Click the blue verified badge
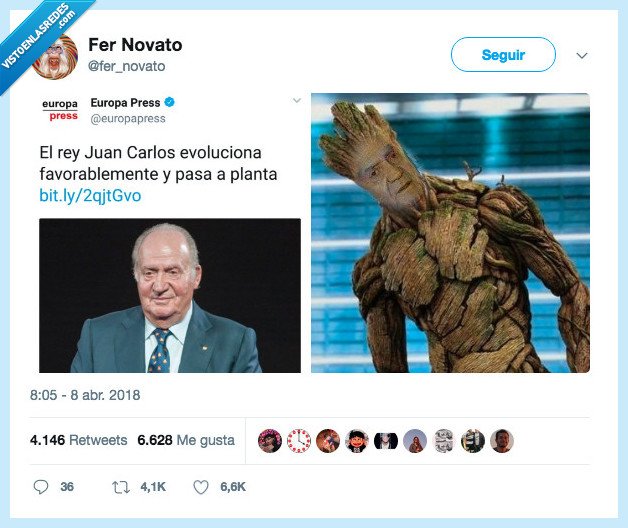The height and width of the screenshot is (528, 628). pos(169,103)
